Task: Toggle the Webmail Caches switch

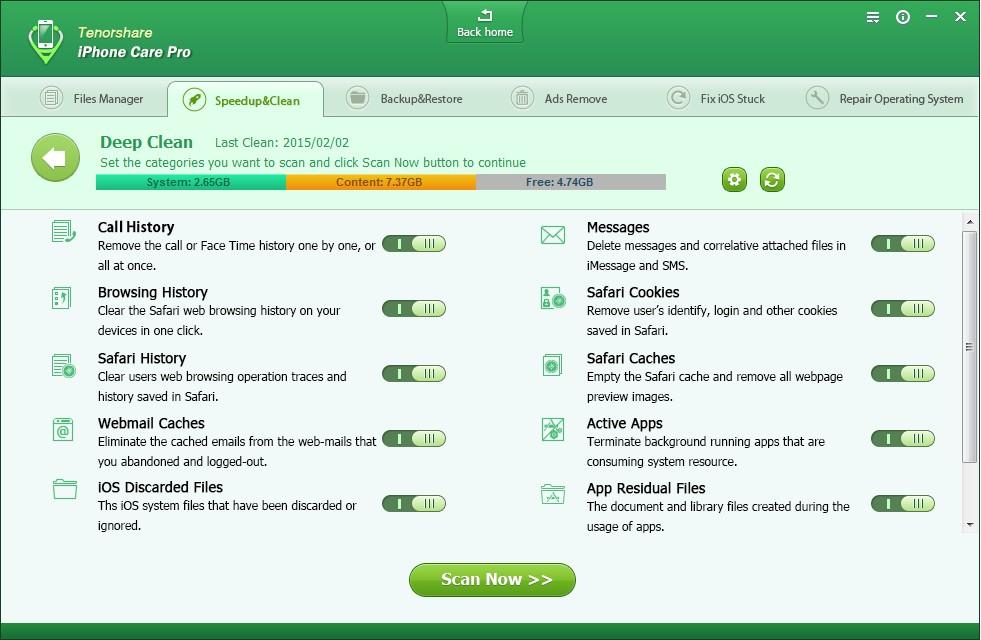Action: pyautogui.click(x=414, y=439)
